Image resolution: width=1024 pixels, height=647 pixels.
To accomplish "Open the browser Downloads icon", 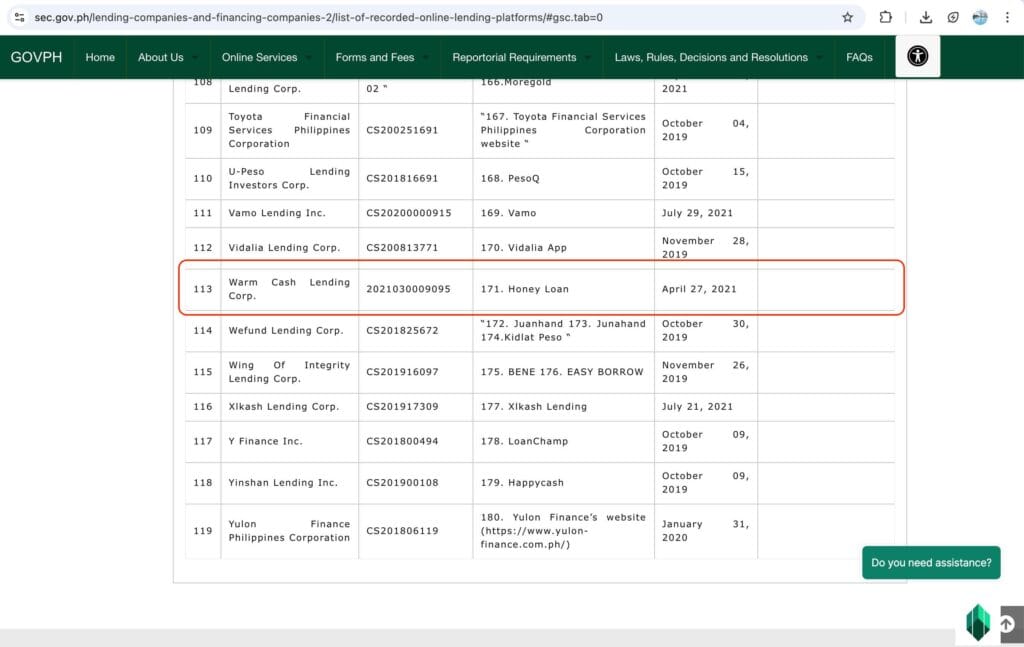I will tap(925, 17).
